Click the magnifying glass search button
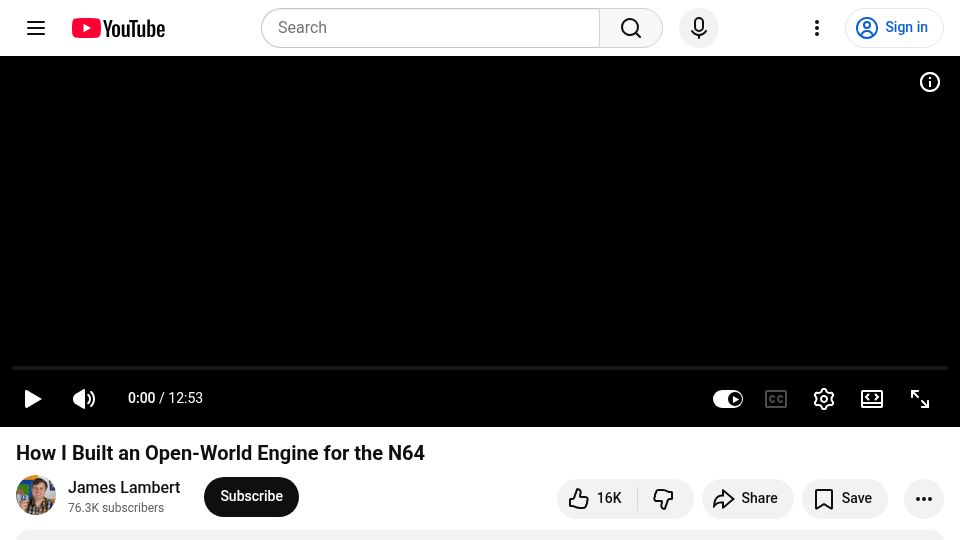The width and height of the screenshot is (960, 540). (x=631, y=28)
